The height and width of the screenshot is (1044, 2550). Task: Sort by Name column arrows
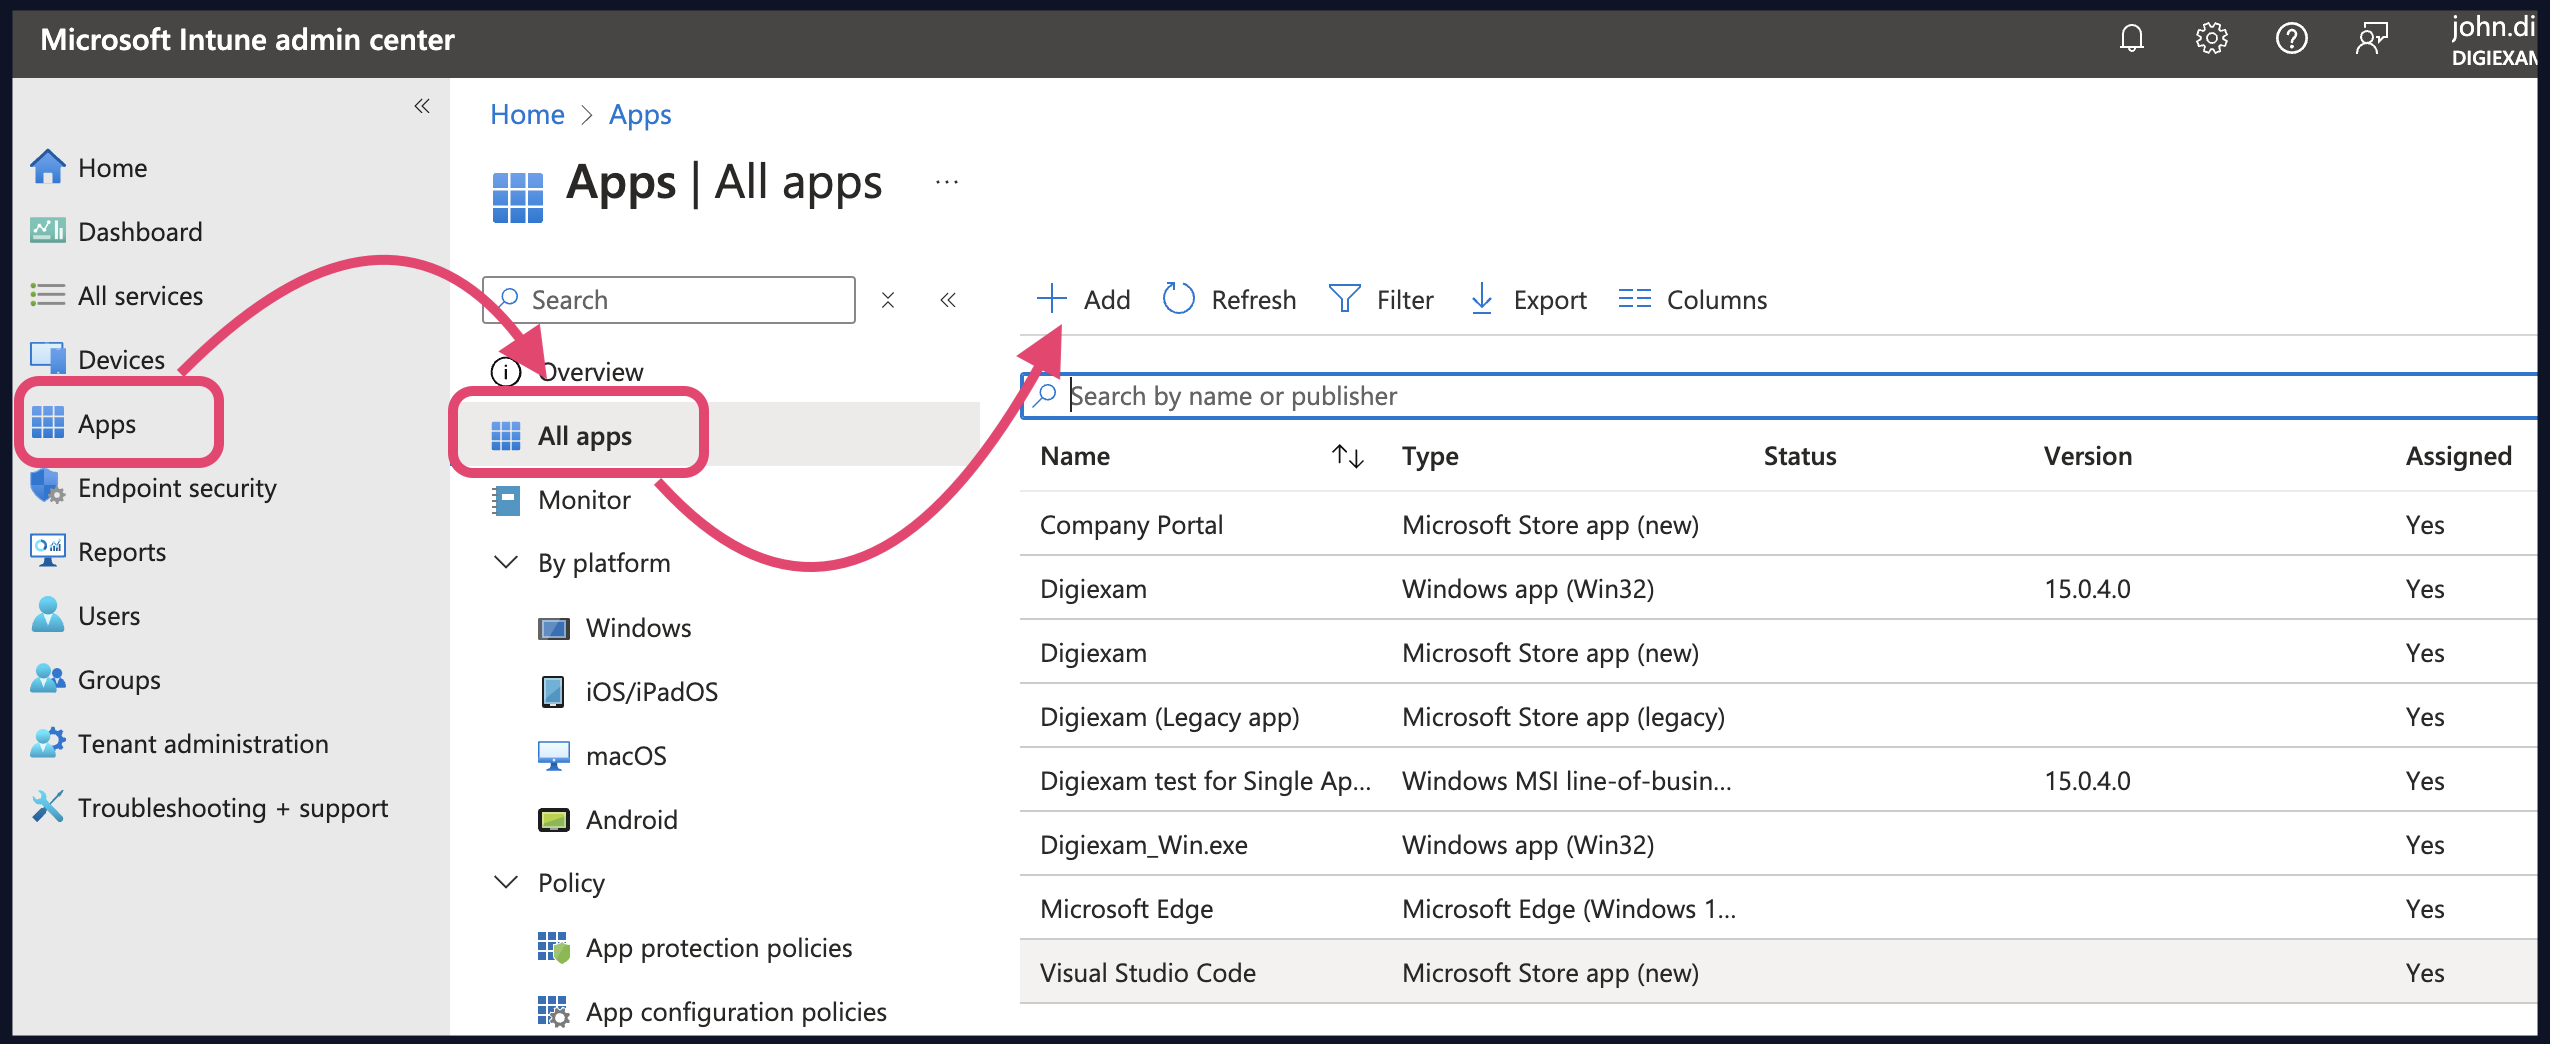(x=1348, y=457)
